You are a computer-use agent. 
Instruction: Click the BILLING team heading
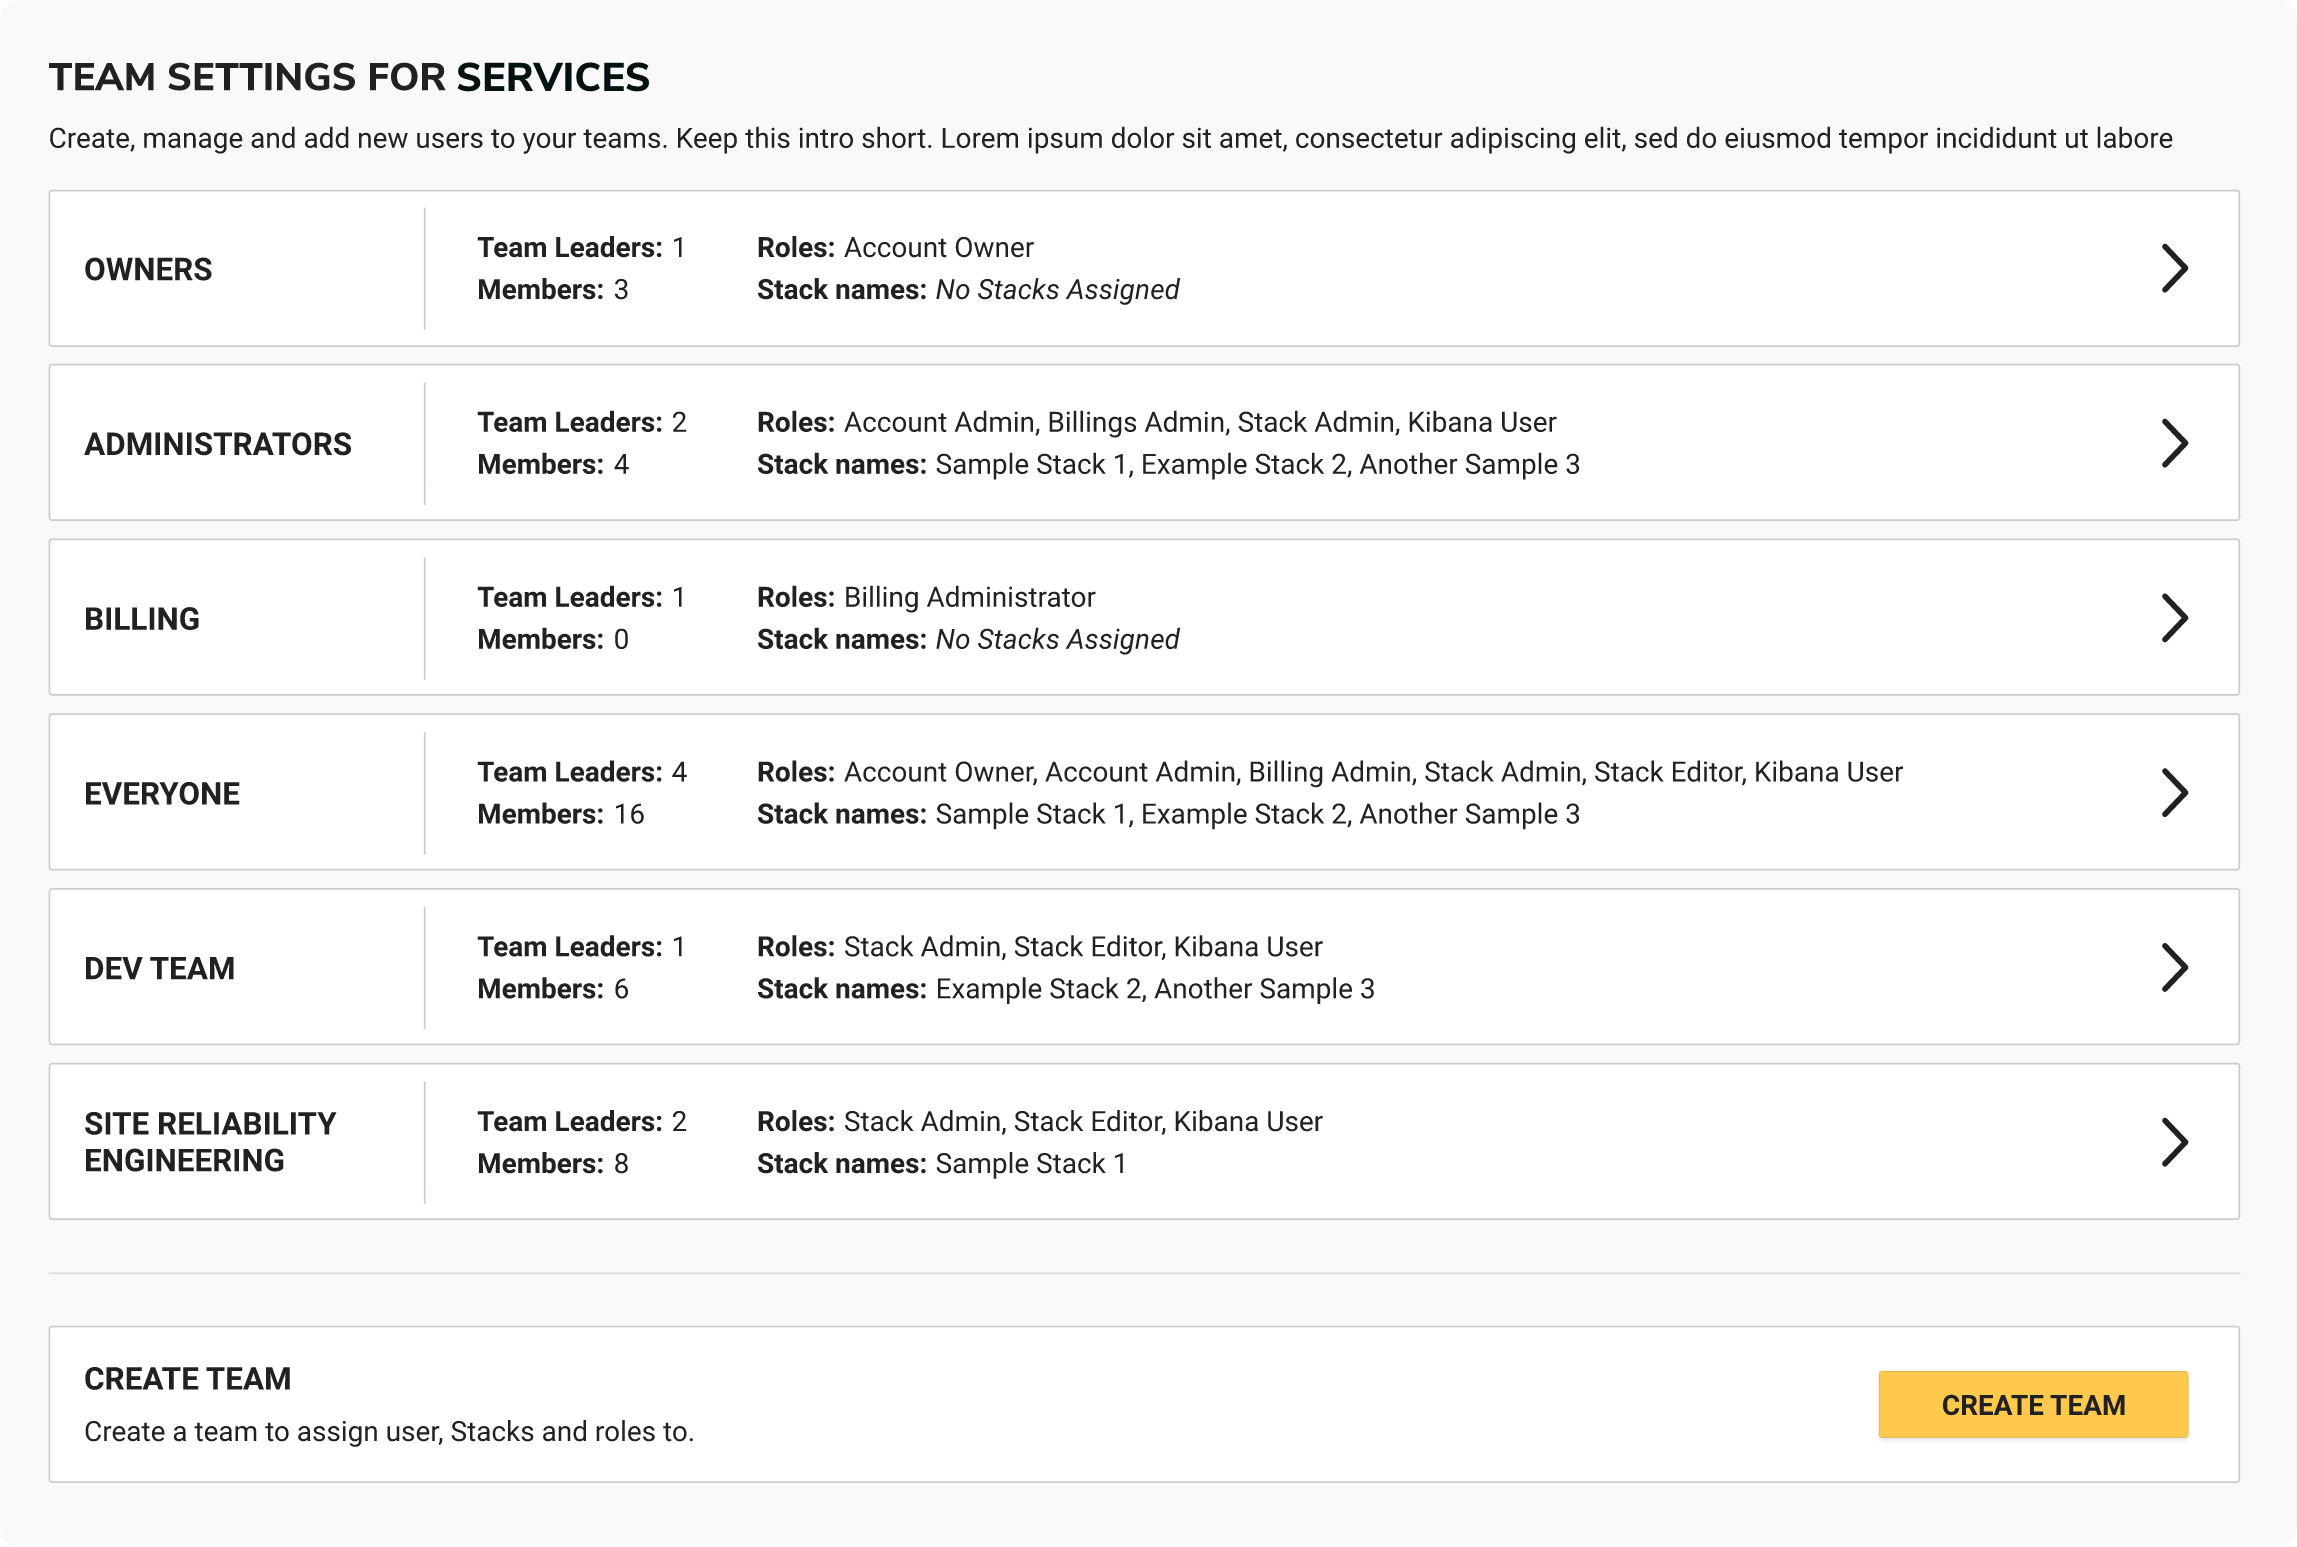(x=142, y=619)
